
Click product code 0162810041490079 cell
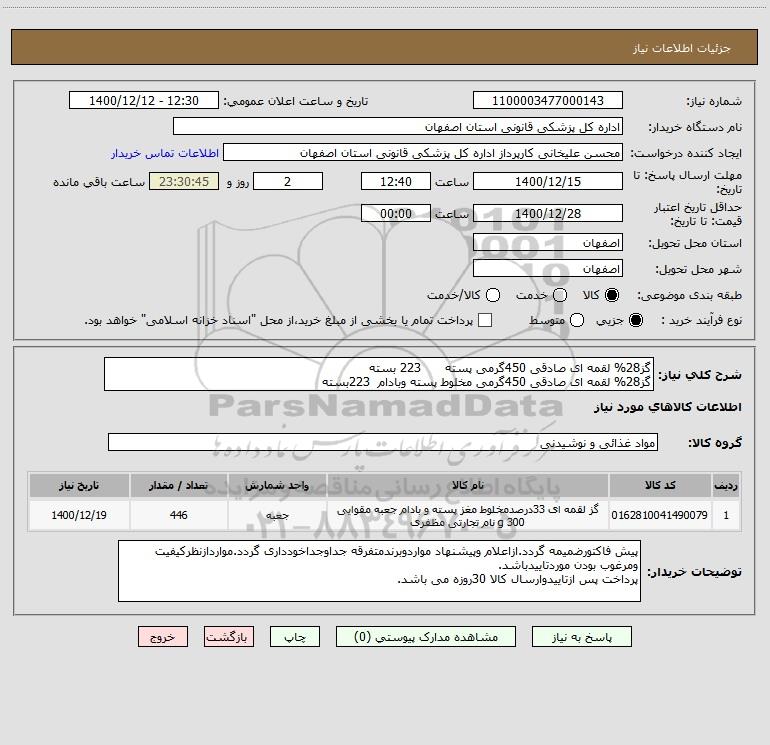660,515
